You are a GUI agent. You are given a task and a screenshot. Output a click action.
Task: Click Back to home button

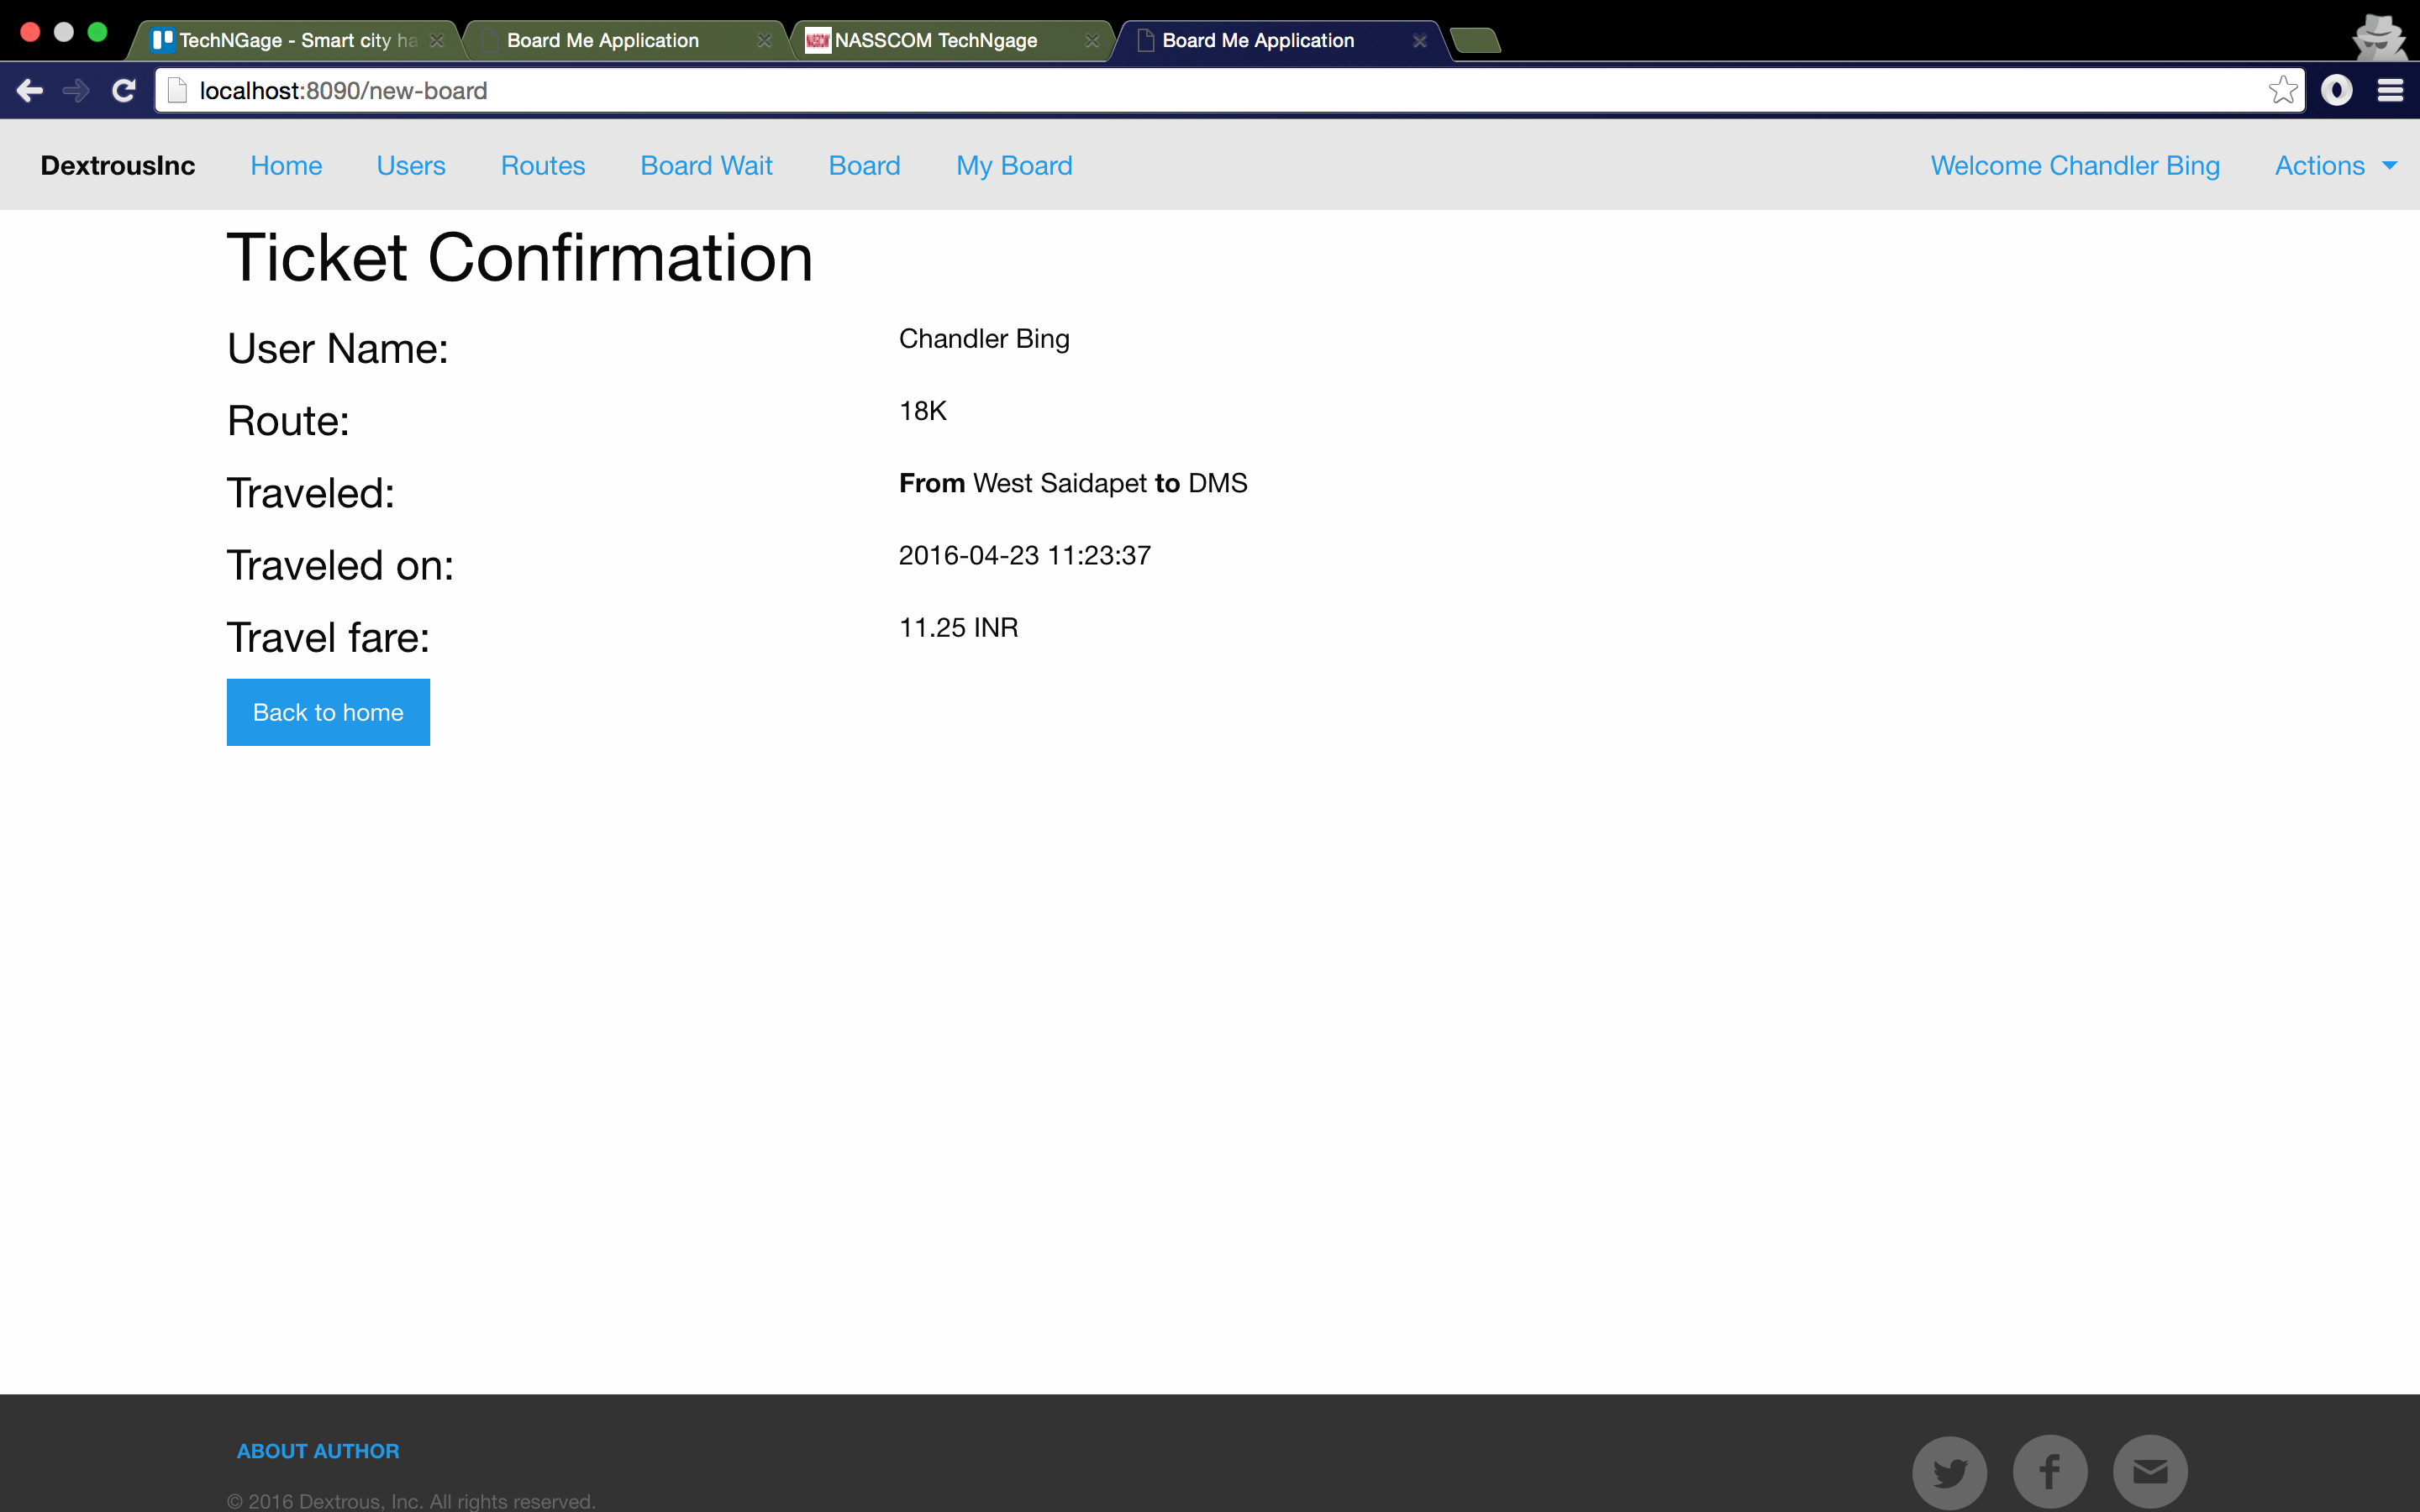[328, 711]
